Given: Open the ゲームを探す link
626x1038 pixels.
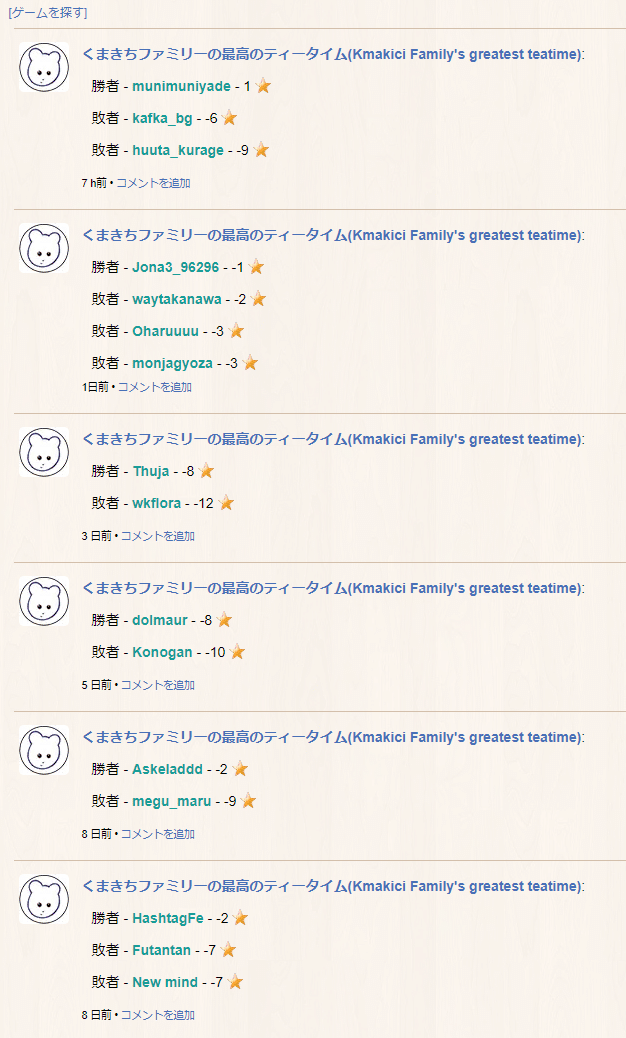Looking at the screenshot, I should 47,13.
